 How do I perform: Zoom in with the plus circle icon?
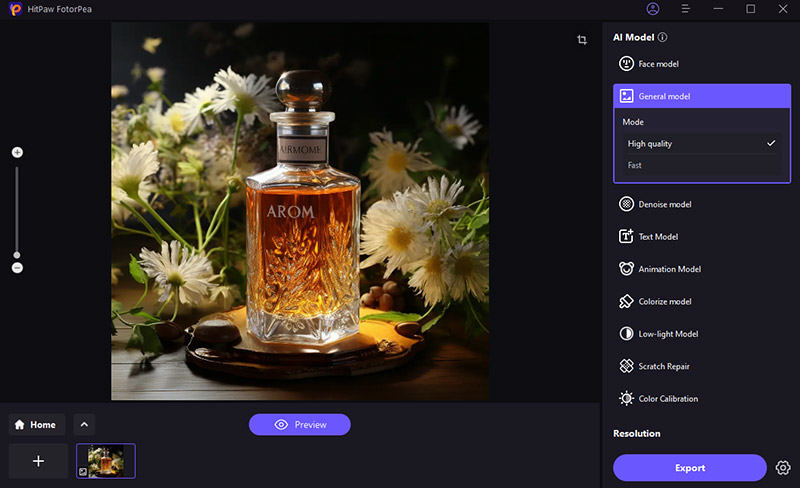(x=17, y=152)
